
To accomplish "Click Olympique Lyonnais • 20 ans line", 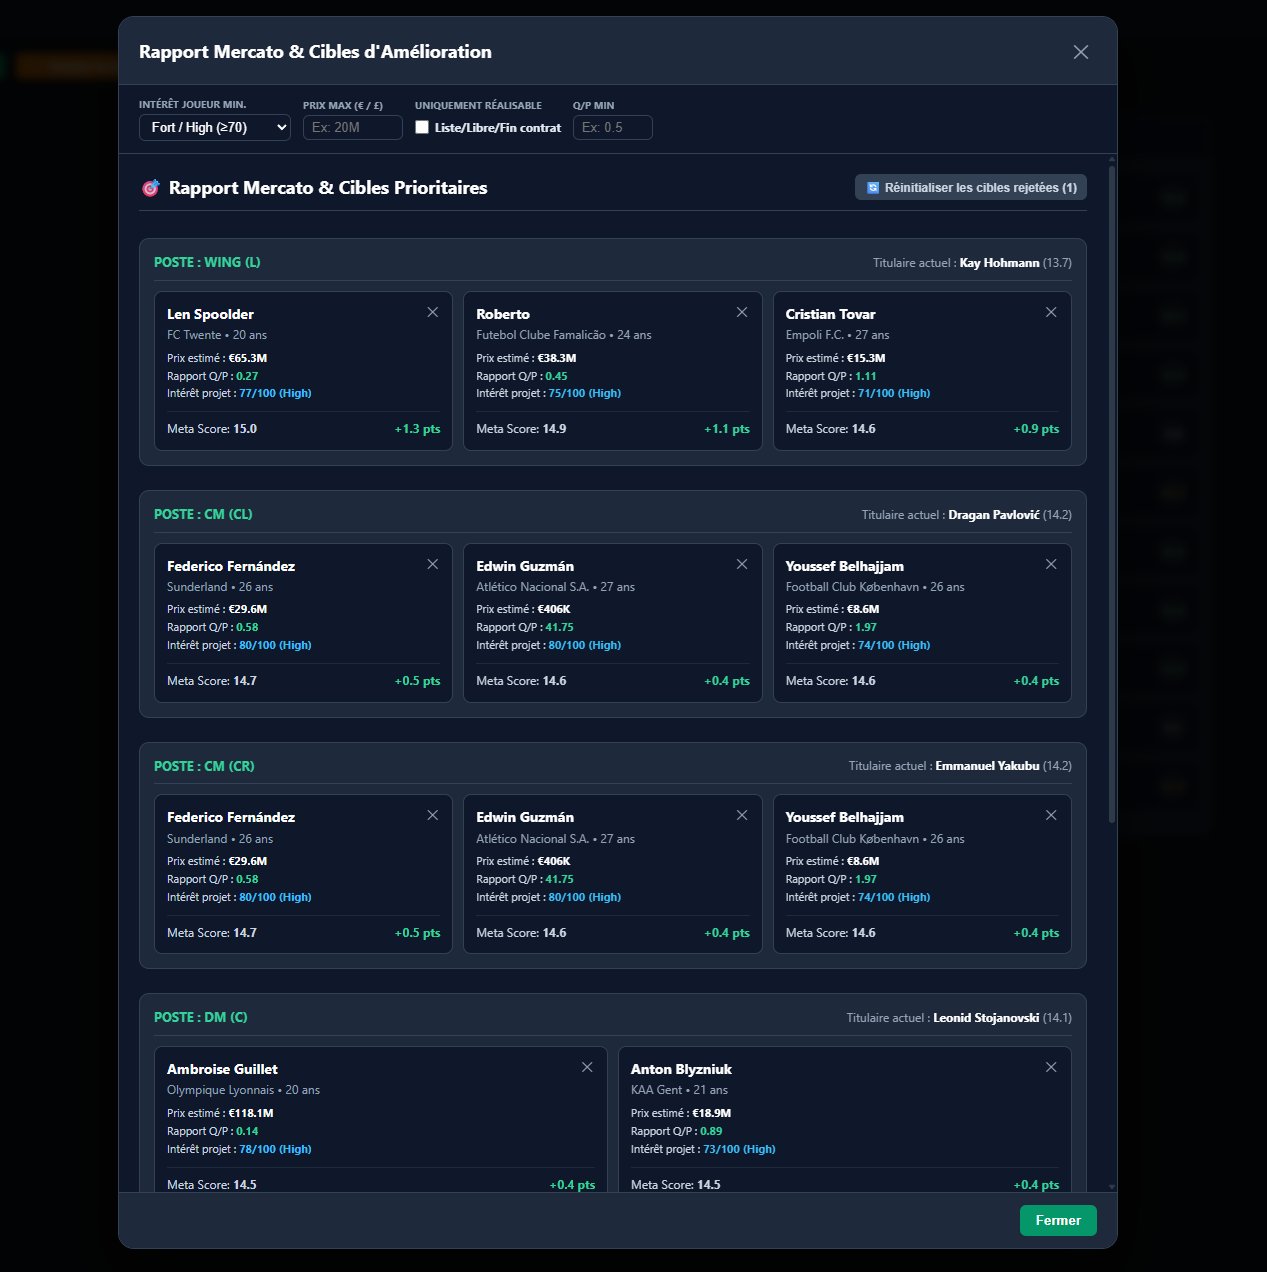I will tap(243, 1090).
